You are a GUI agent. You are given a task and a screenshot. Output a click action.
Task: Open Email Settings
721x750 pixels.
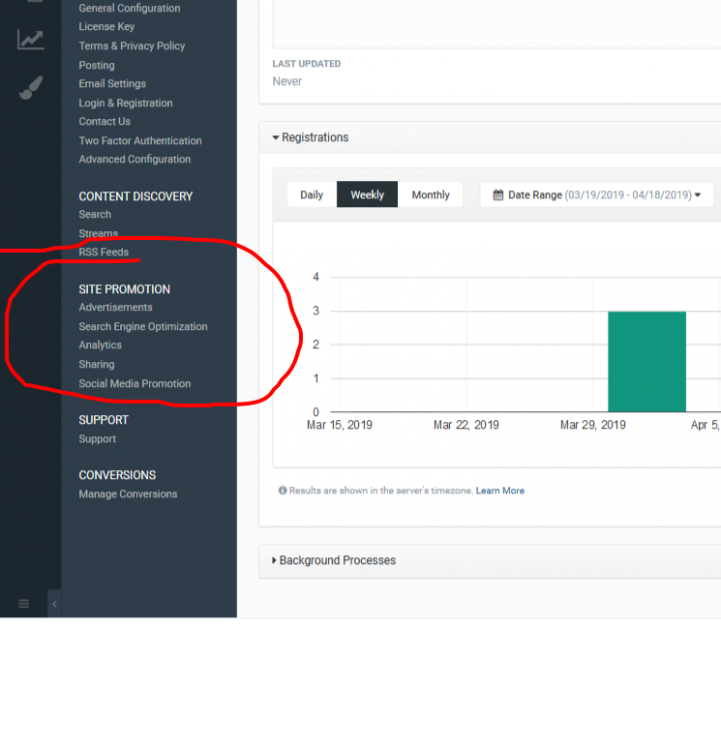[x=112, y=84]
